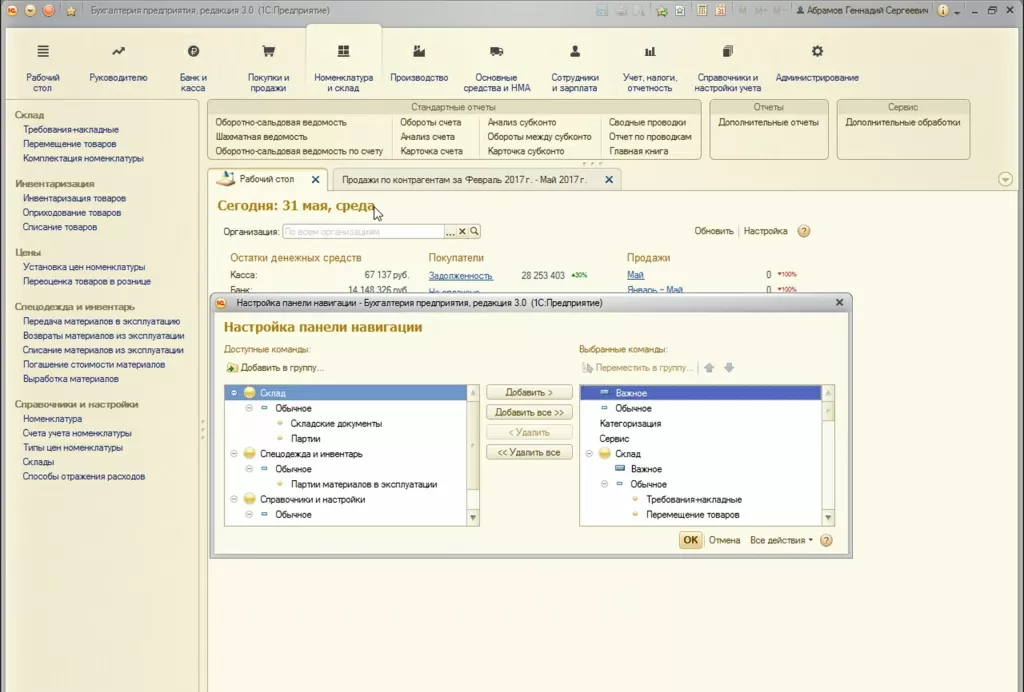
Task: Confirm the dialog with OK
Action: (690, 540)
